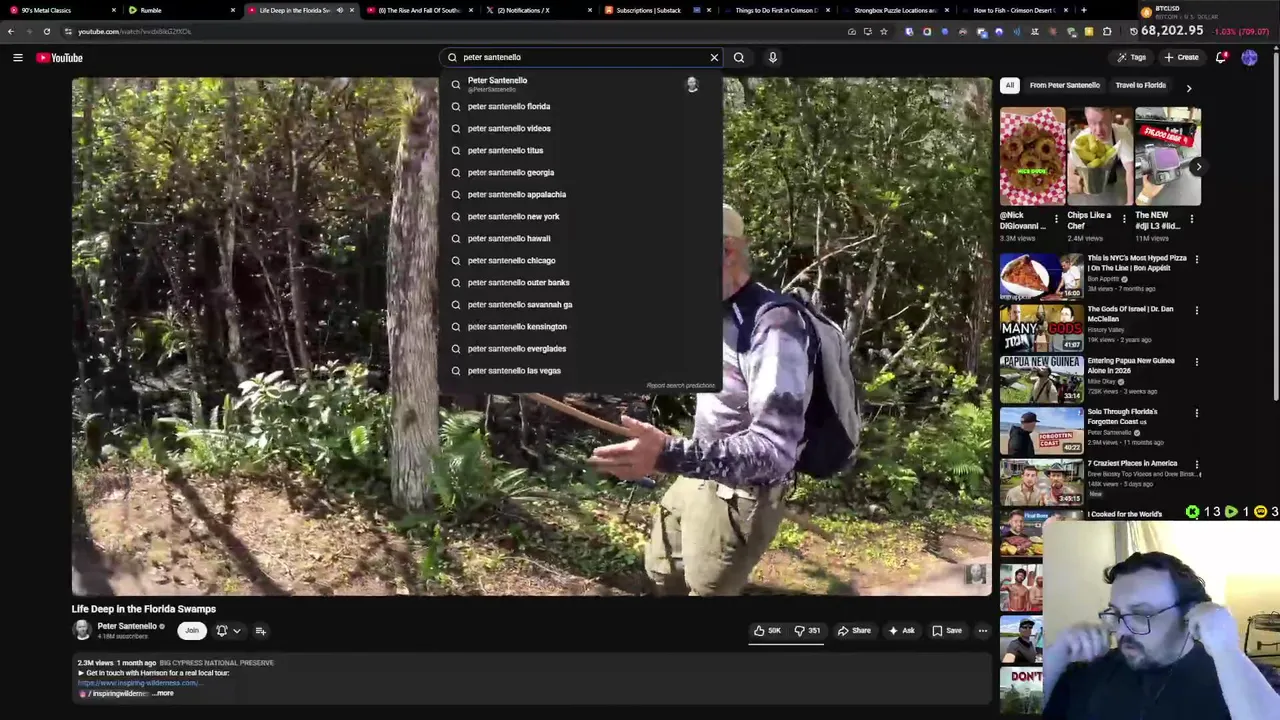Screen dimensions: 1280x720
Task: Toggle the notification bell for Peter Santenello
Action: click(222, 630)
